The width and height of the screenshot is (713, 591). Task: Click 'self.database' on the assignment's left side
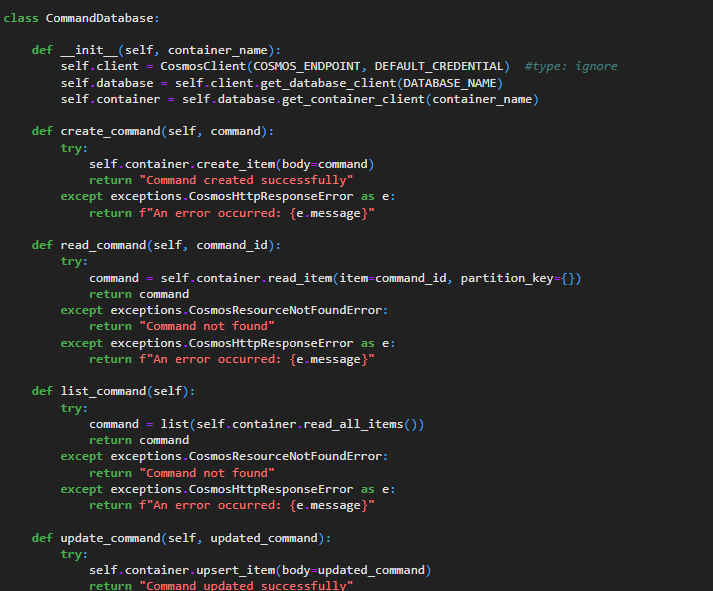(107, 83)
